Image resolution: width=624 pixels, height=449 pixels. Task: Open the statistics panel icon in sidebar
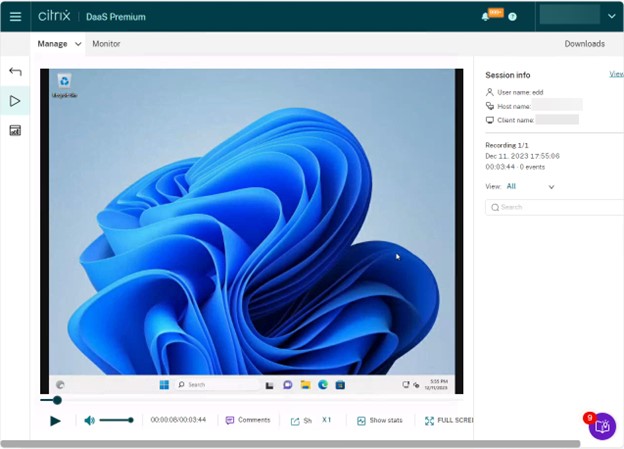15,130
